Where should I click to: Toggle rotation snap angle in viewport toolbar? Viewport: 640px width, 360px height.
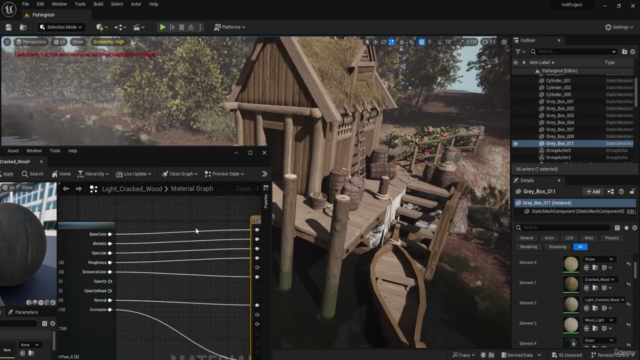tap(440, 42)
